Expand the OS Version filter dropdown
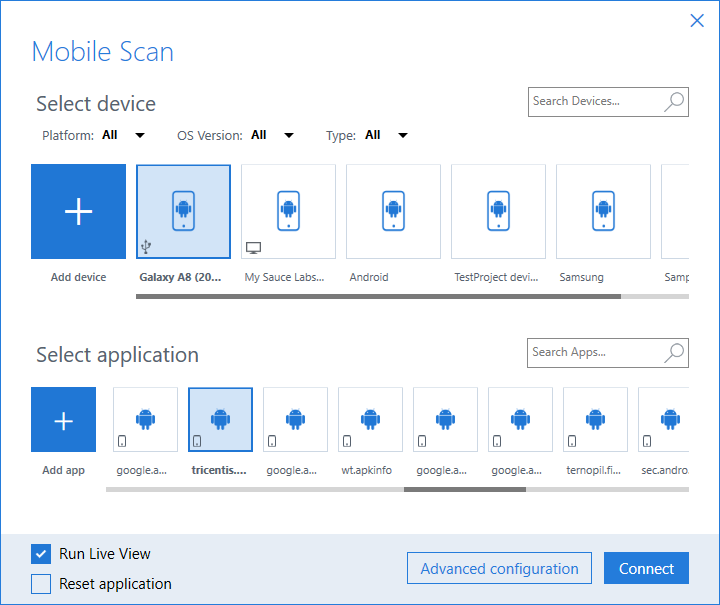The height and width of the screenshot is (605, 720). pos(288,135)
